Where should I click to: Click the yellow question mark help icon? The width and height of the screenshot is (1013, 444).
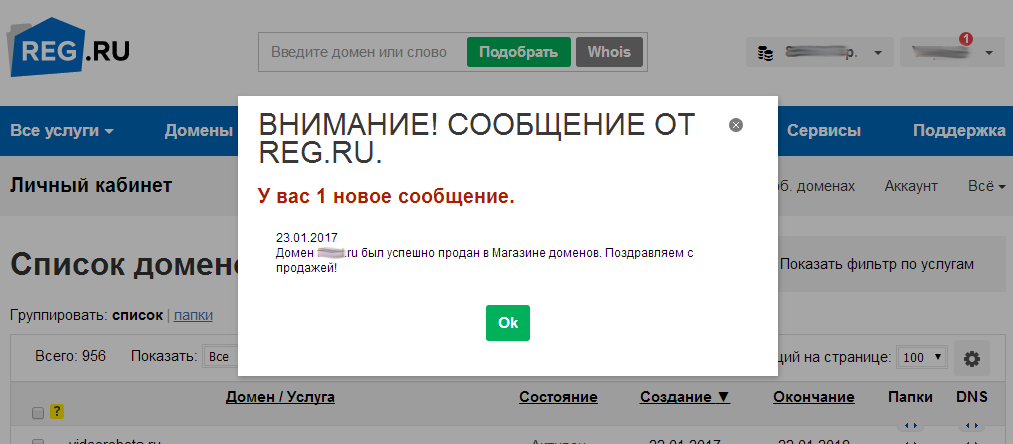coord(57,411)
